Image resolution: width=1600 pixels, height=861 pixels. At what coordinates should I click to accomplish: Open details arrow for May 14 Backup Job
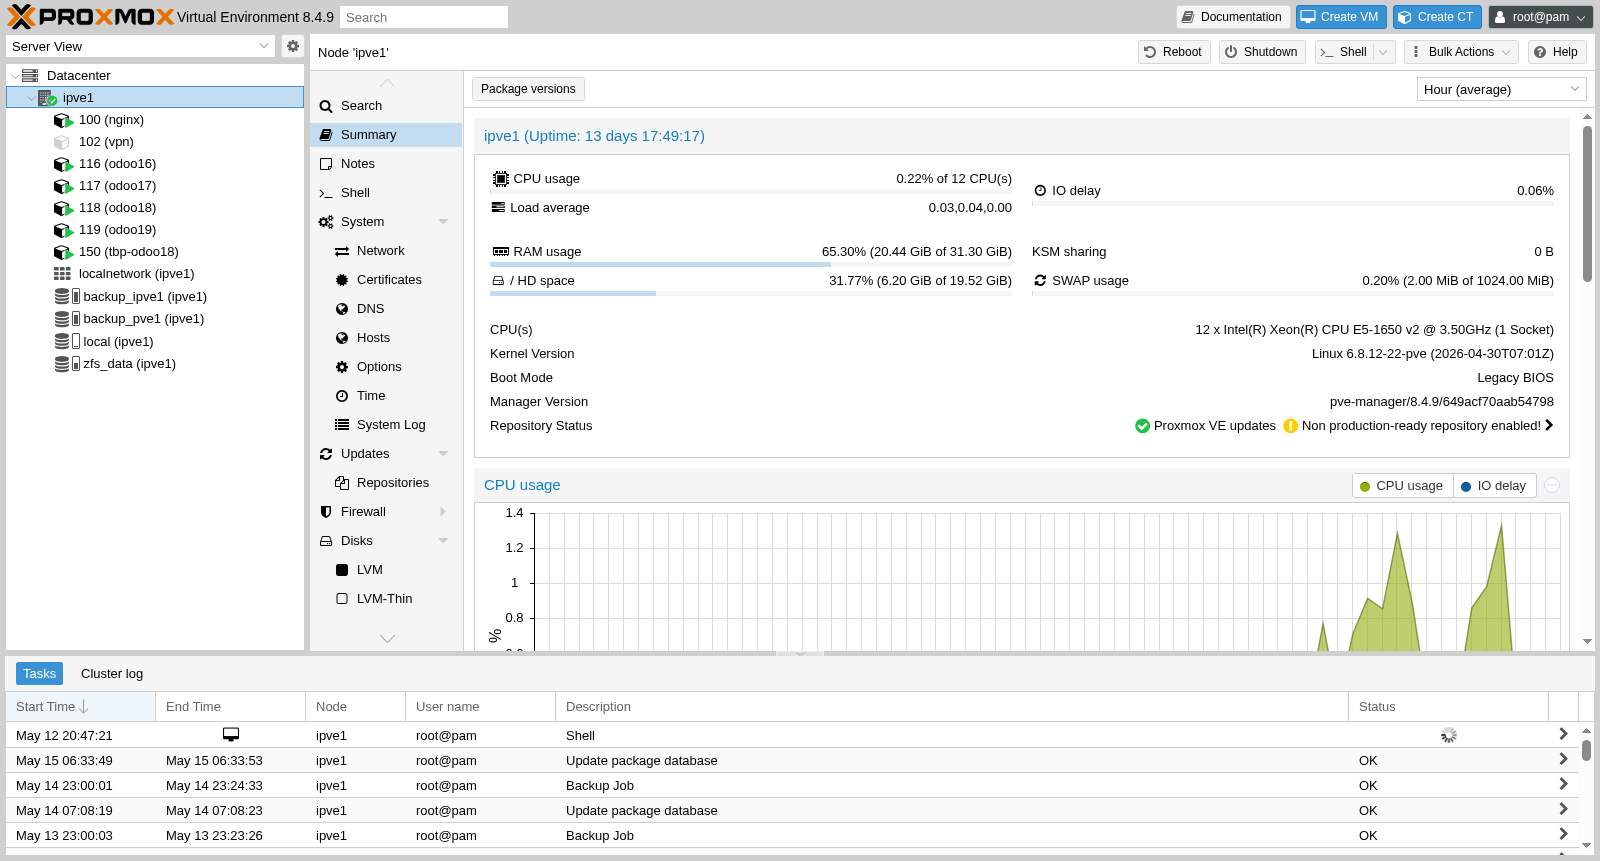tap(1563, 784)
